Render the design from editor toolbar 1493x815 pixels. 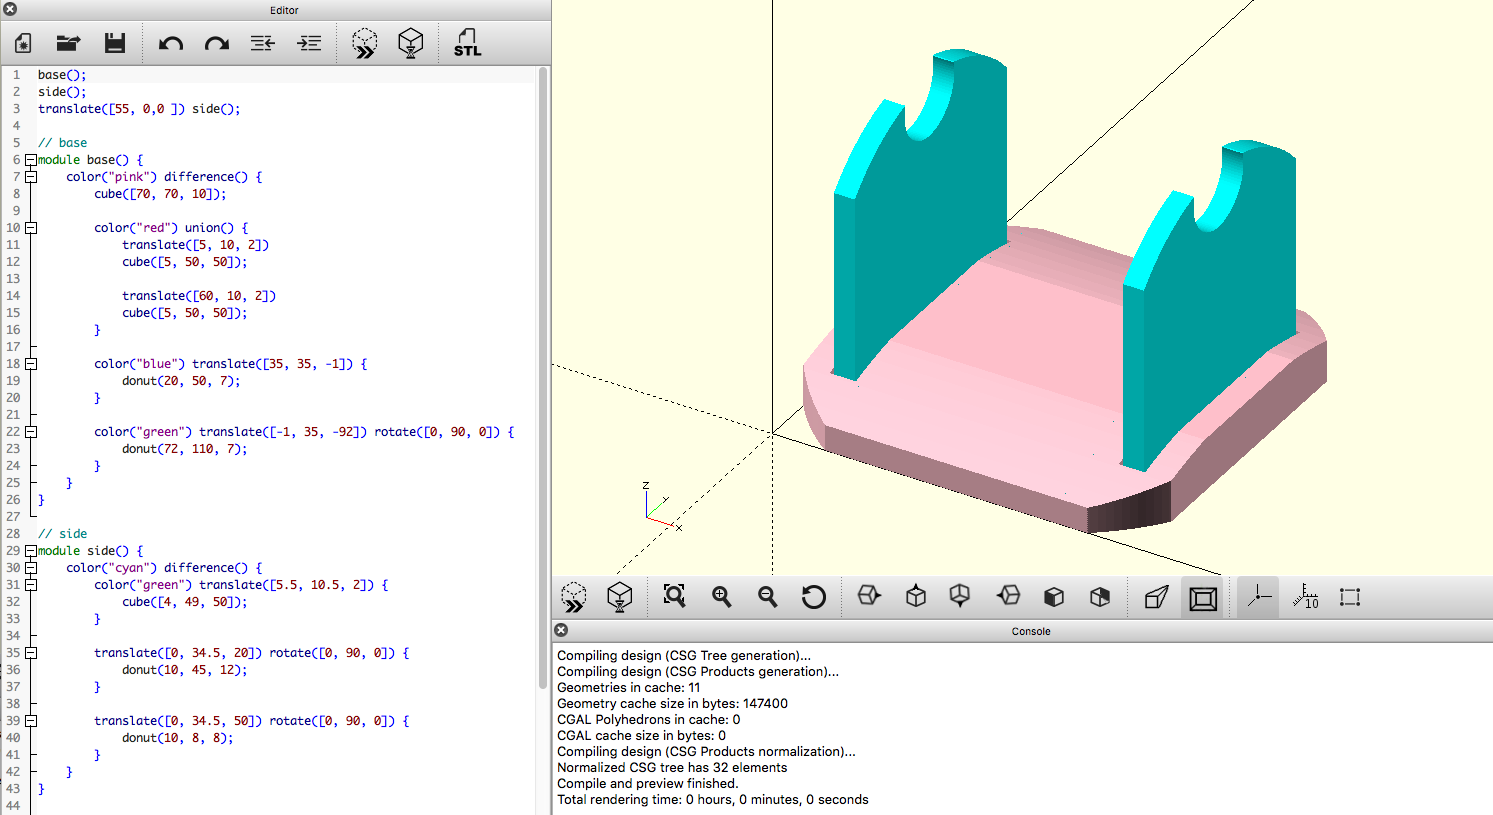pos(410,43)
